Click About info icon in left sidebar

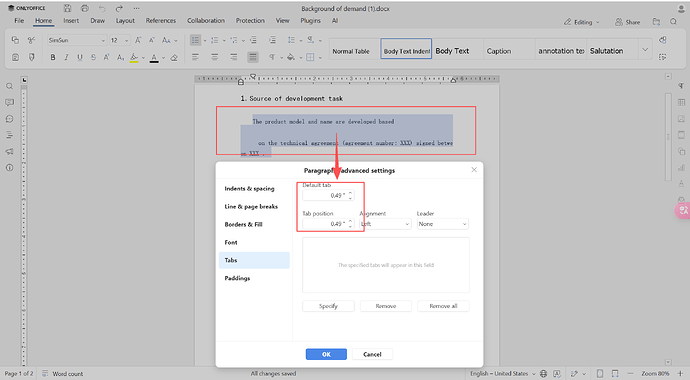coord(9,168)
